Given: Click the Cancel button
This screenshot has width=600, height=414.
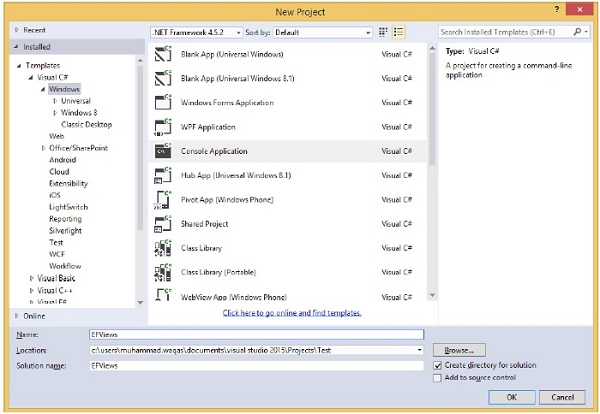Looking at the screenshot, I should click(562, 397).
